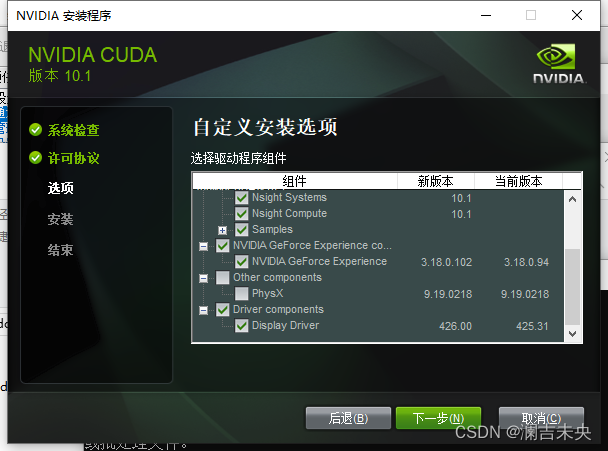Click PhysX new version value 9.19.0218
This screenshot has width=608, height=451.
tap(448, 294)
